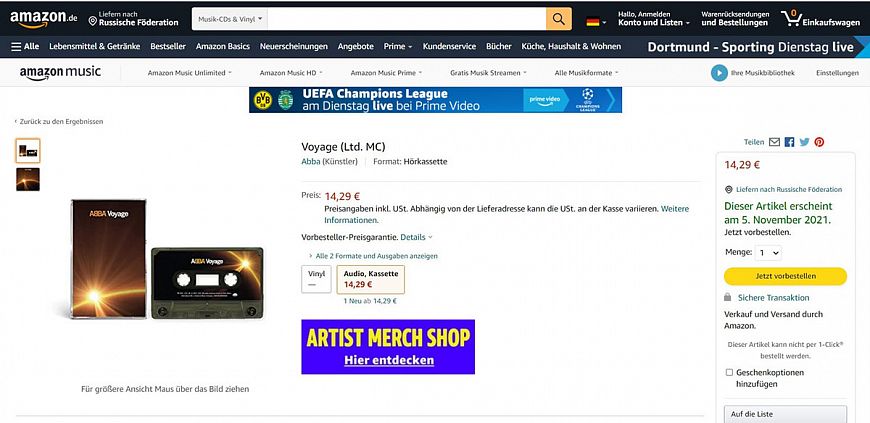The height and width of the screenshot is (423, 870).
Task: Click the search magnifier button
Action: (x=559, y=19)
